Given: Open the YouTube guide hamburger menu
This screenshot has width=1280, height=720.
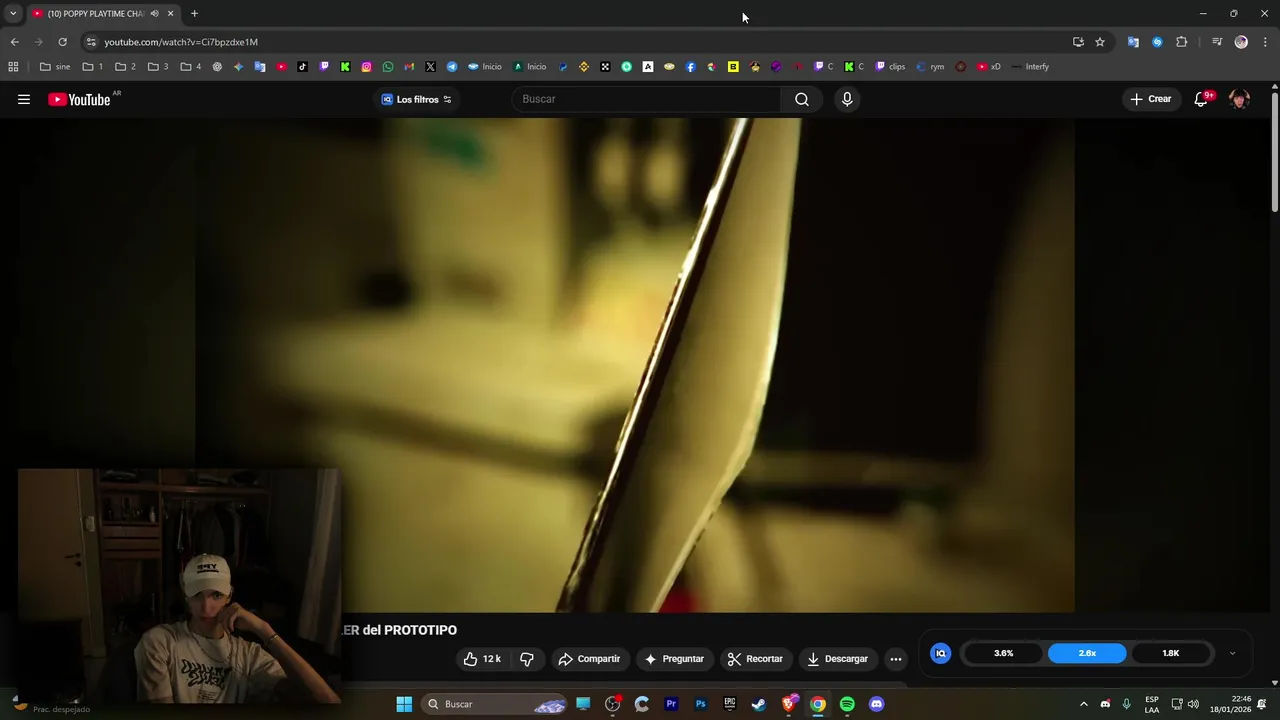Looking at the screenshot, I should (24, 99).
